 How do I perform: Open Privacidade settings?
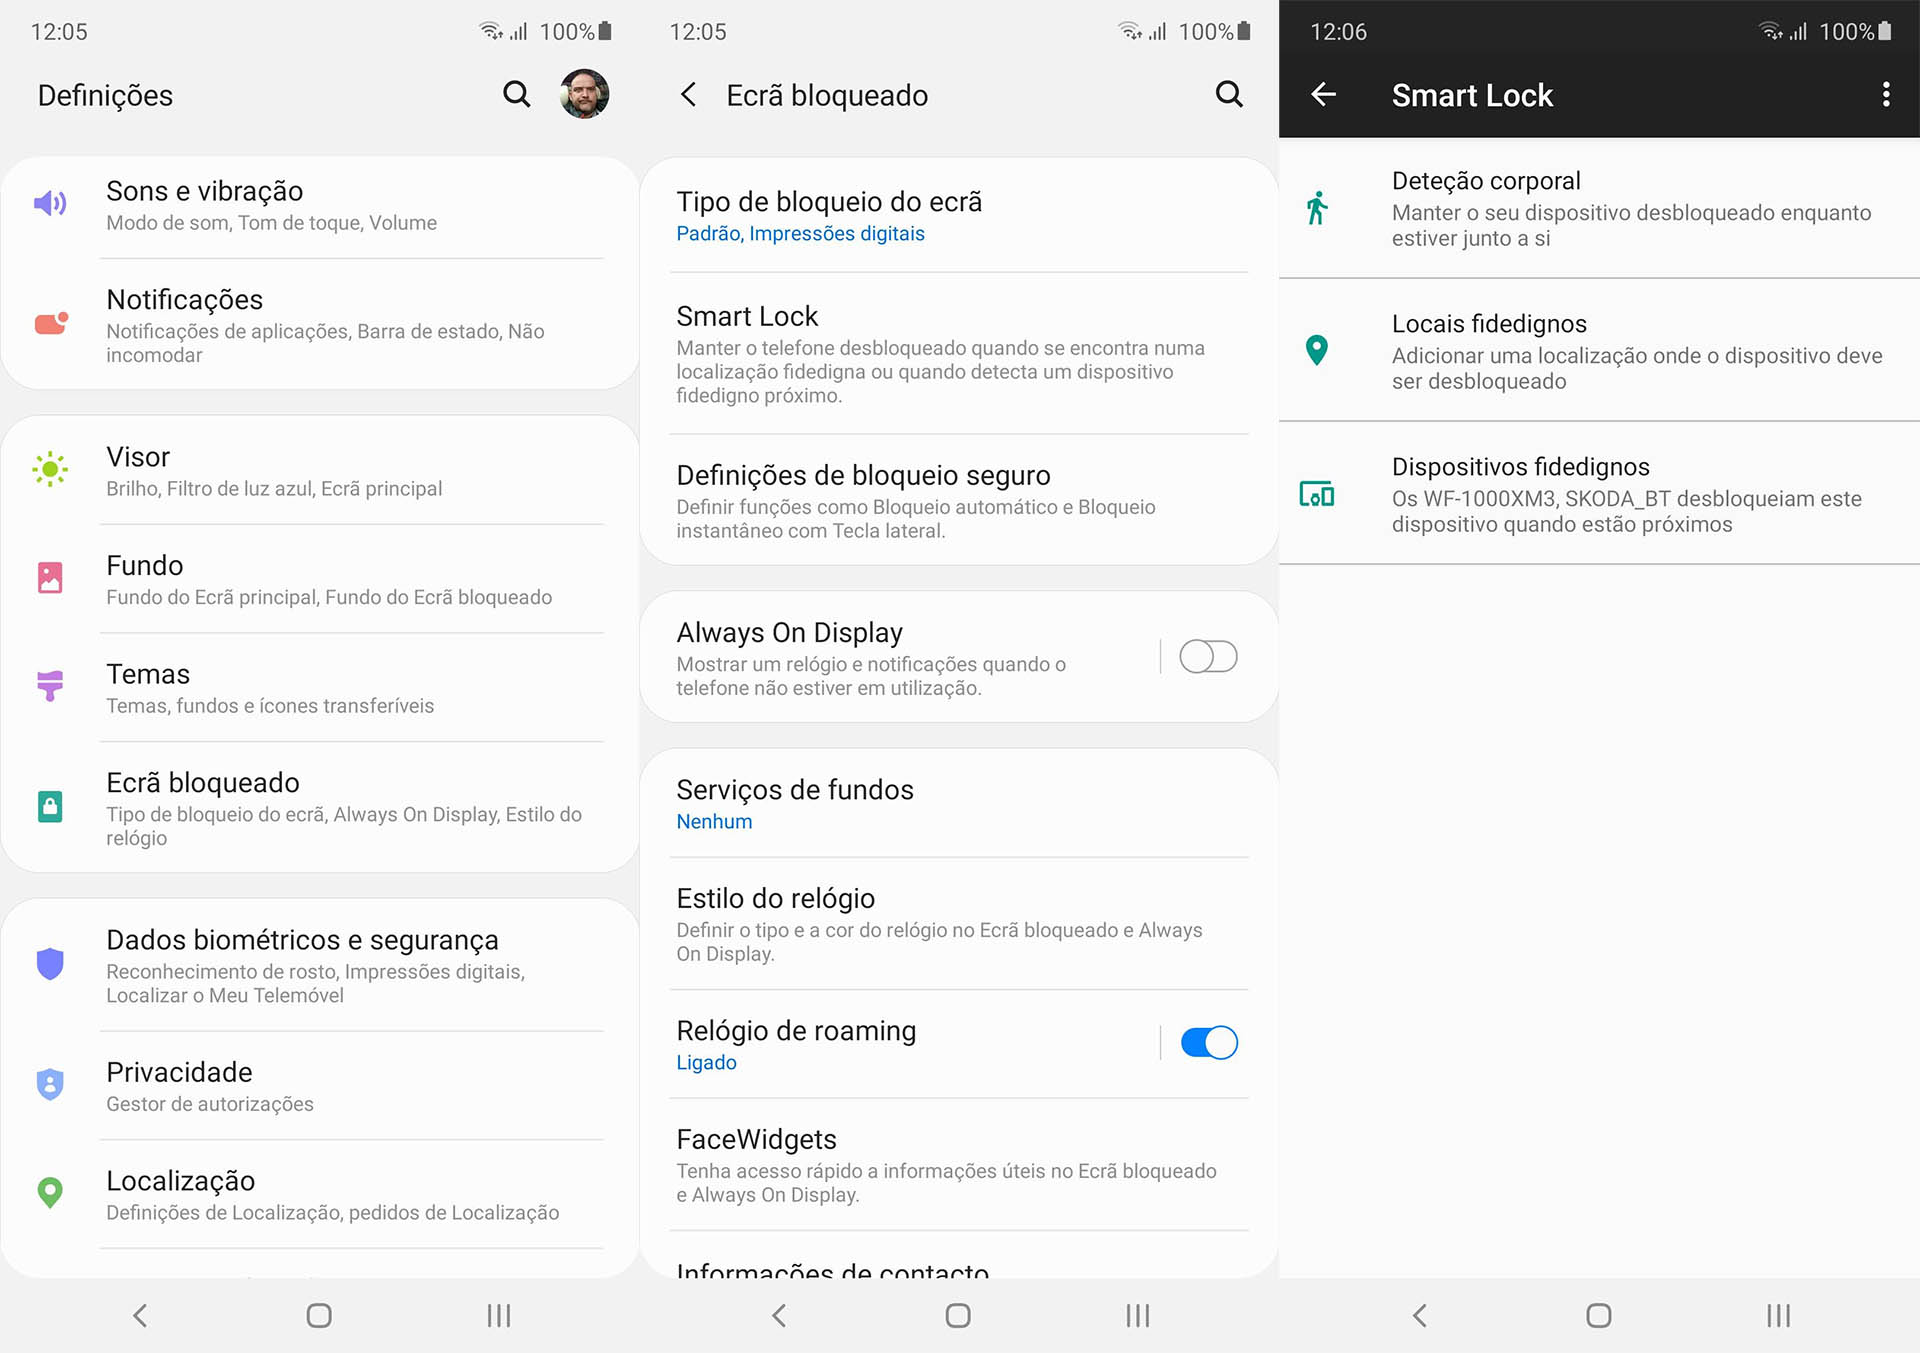pyautogui.click(x=320, y=1086)
